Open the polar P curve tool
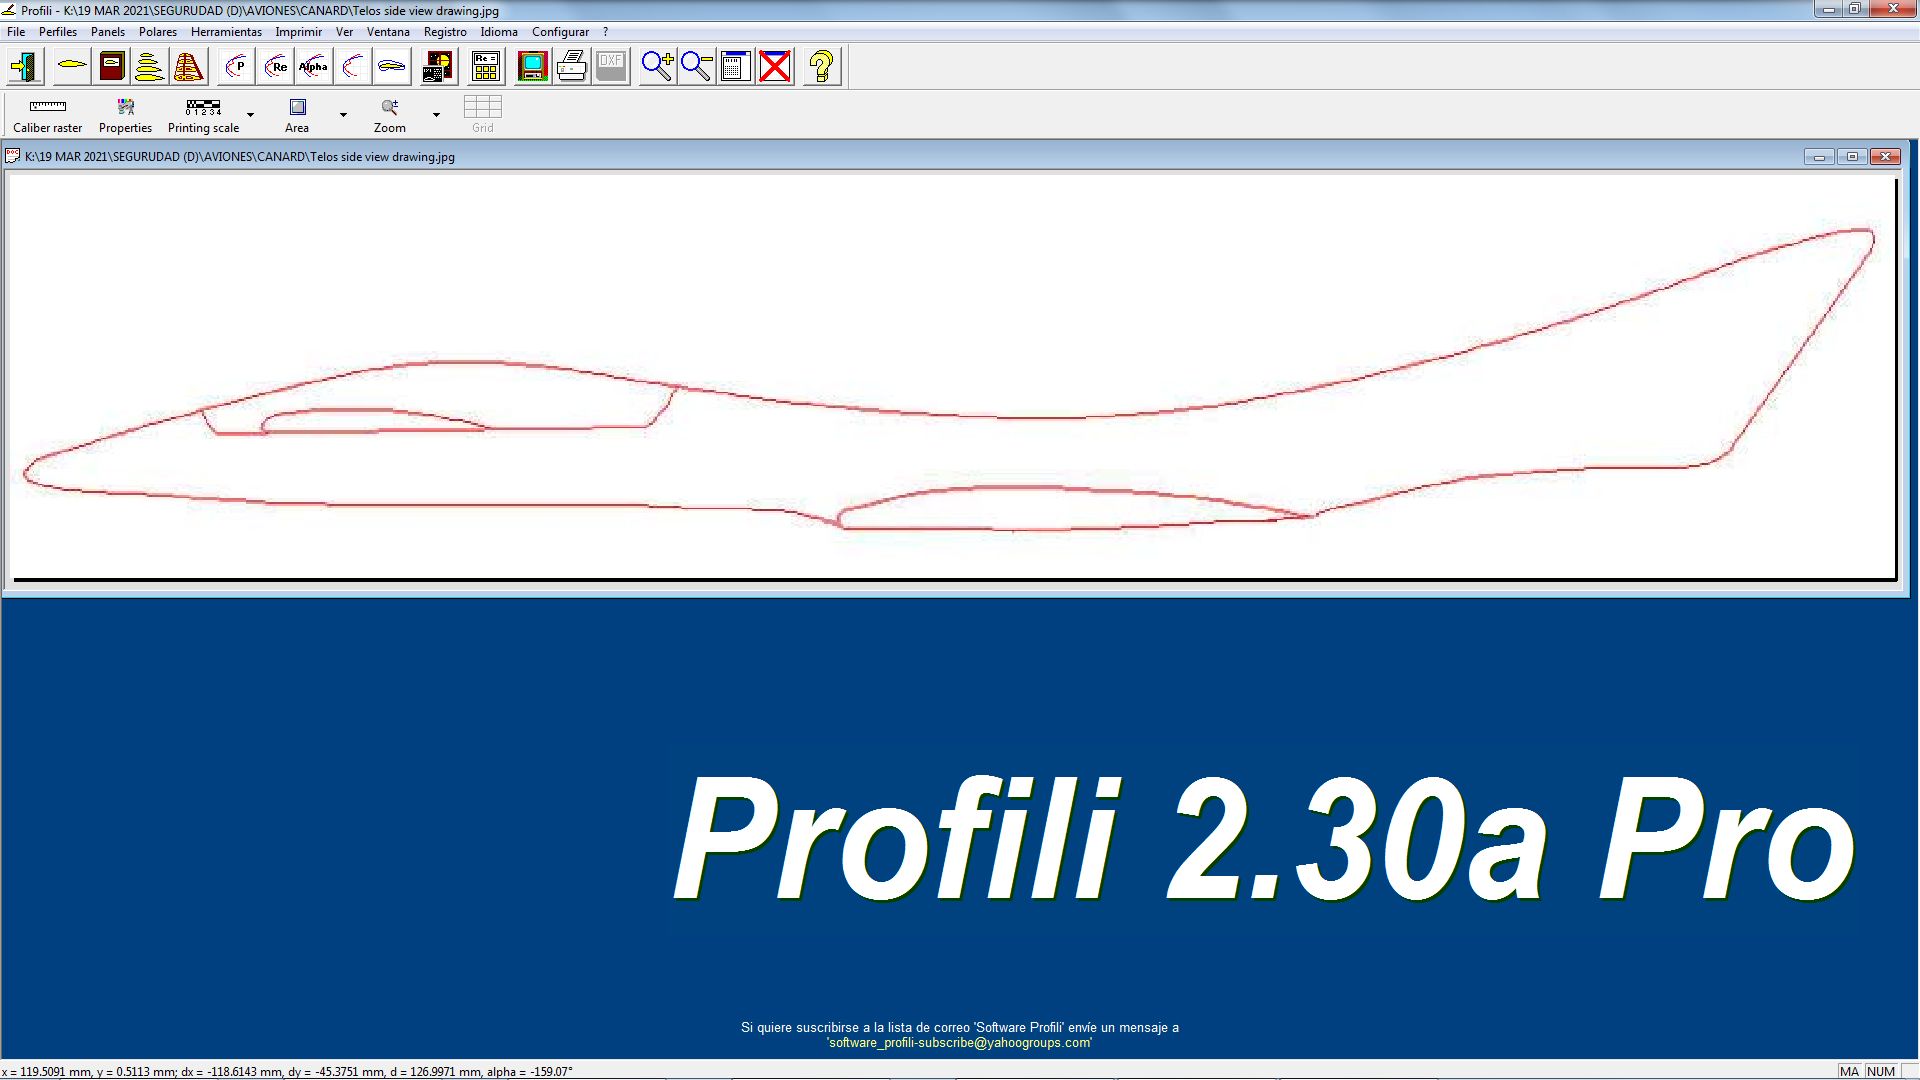 236,67
